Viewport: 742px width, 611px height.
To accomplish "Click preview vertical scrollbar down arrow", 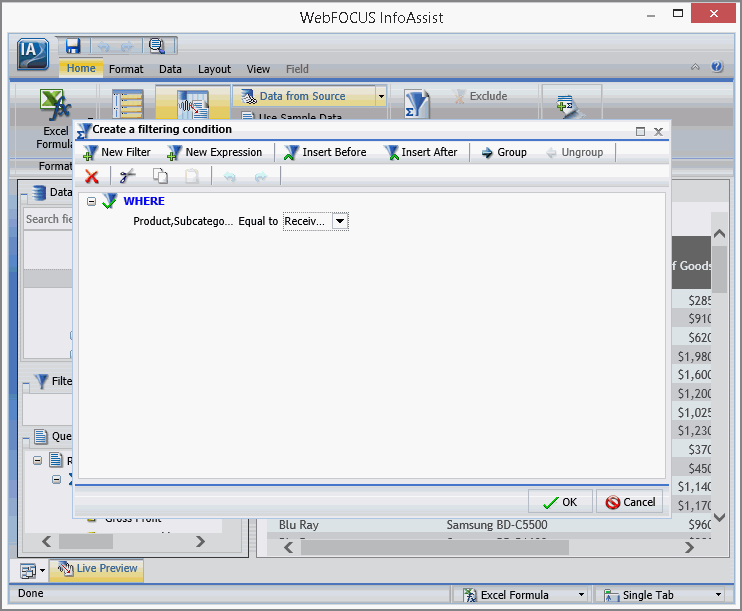I will pos(719,517).
